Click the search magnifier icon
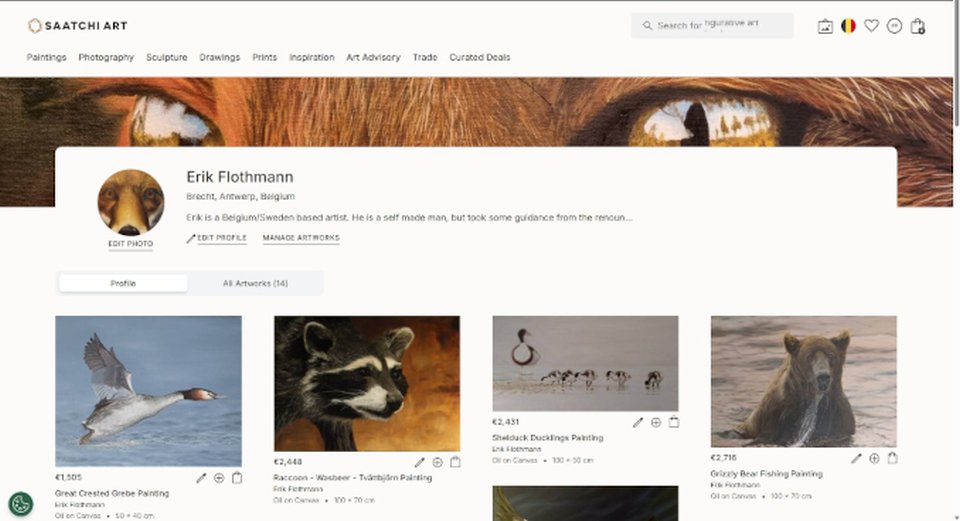This screenshot has height=521, width=960. (x=647, y=26)
